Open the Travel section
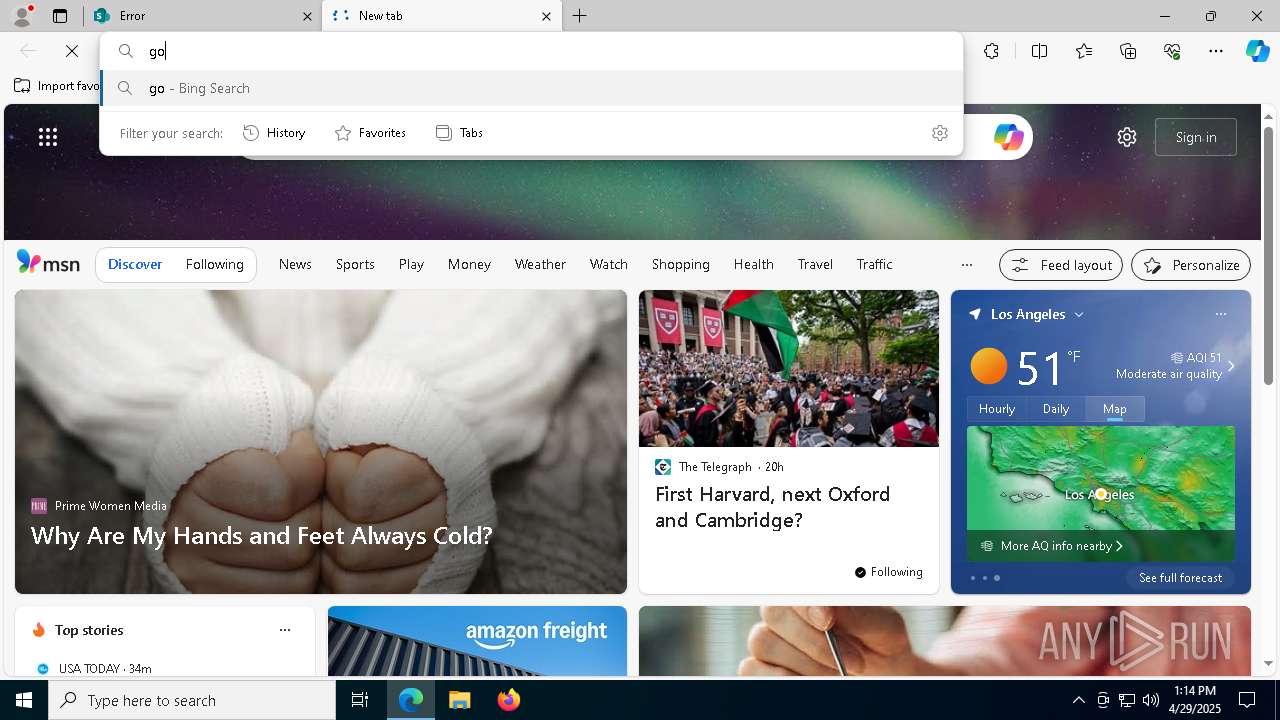The image size is (1280, 720). pos(815,264)
